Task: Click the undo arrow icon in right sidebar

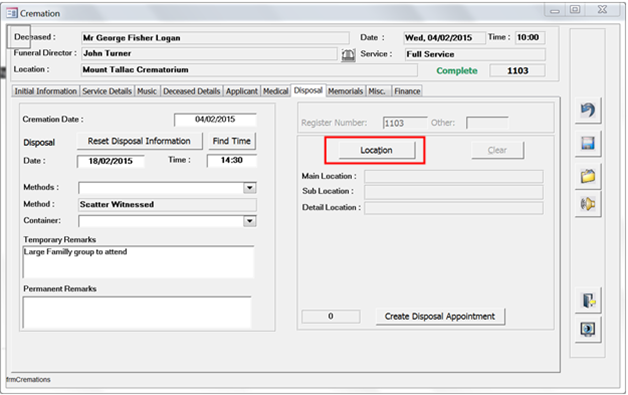Action: pos(588,110)
